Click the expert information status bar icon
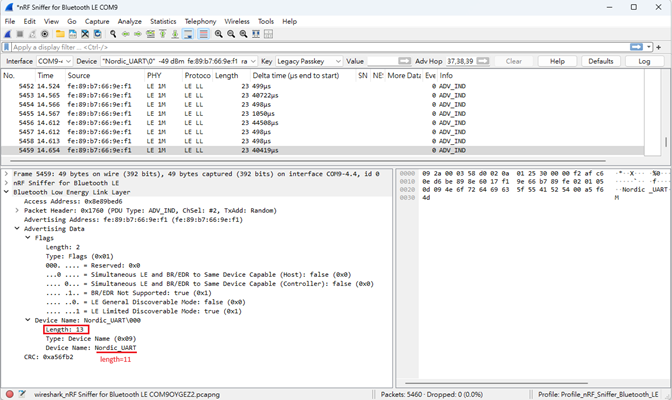The height and width of the screenshot is (400, 672). click(x=8, y=394)
